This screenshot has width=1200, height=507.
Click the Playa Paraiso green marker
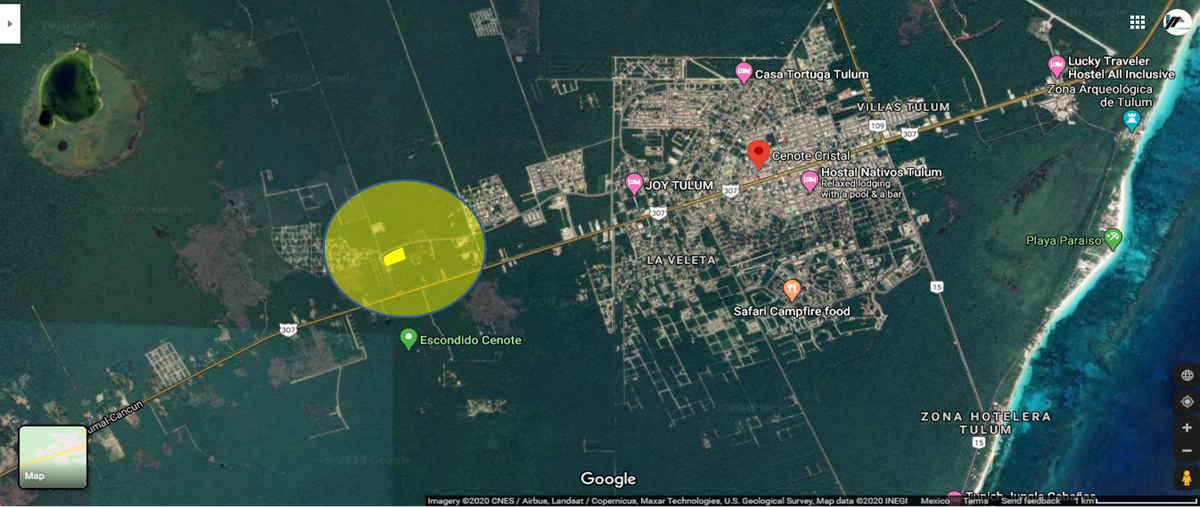[1113, 239]
